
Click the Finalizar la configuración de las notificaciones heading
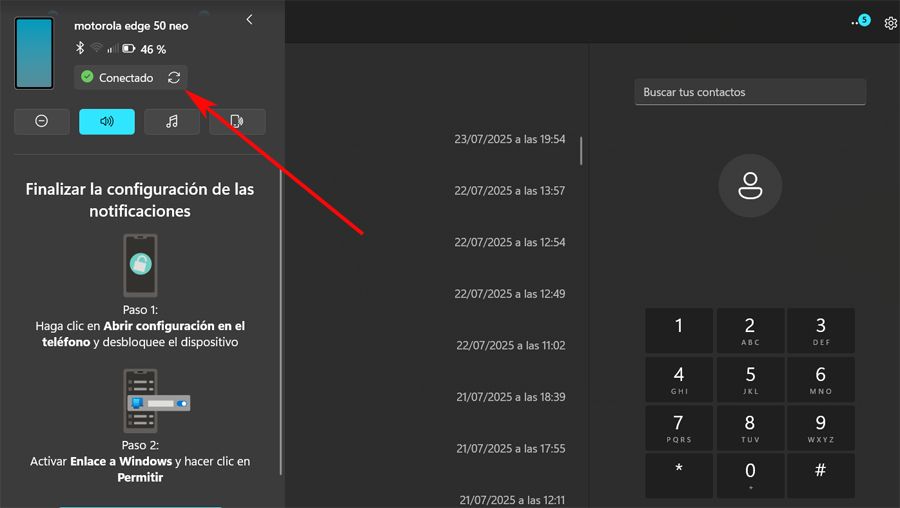pyautogui.click(x=139, y=200)
